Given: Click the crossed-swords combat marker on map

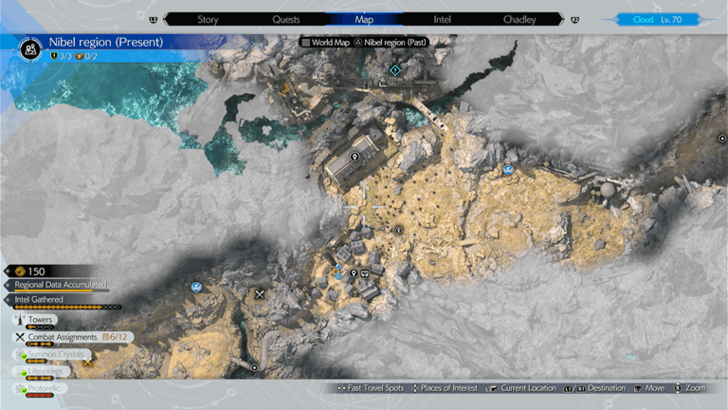Looking at the screenshot, I should (260, 294).
